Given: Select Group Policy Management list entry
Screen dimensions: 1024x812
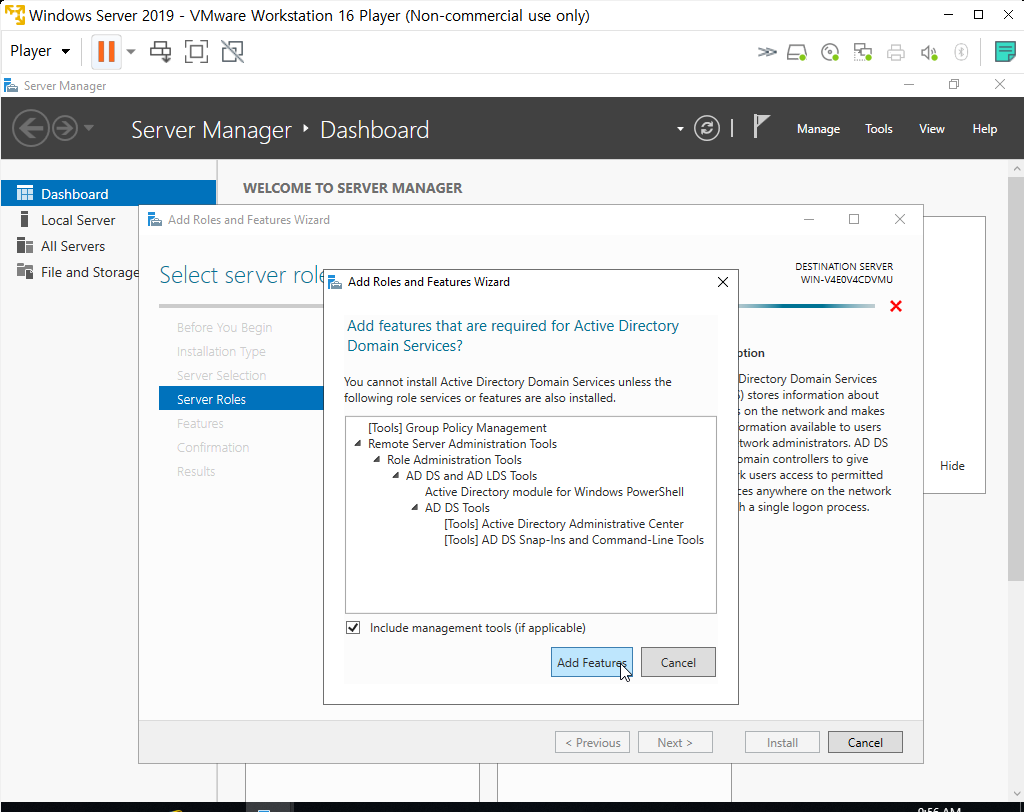Looking at the screenshot, I should tap(457, 428).
